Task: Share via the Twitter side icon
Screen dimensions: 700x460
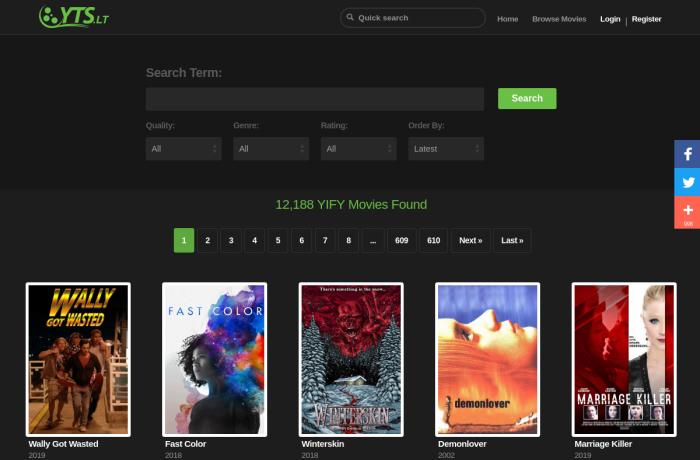Action: 688,182
